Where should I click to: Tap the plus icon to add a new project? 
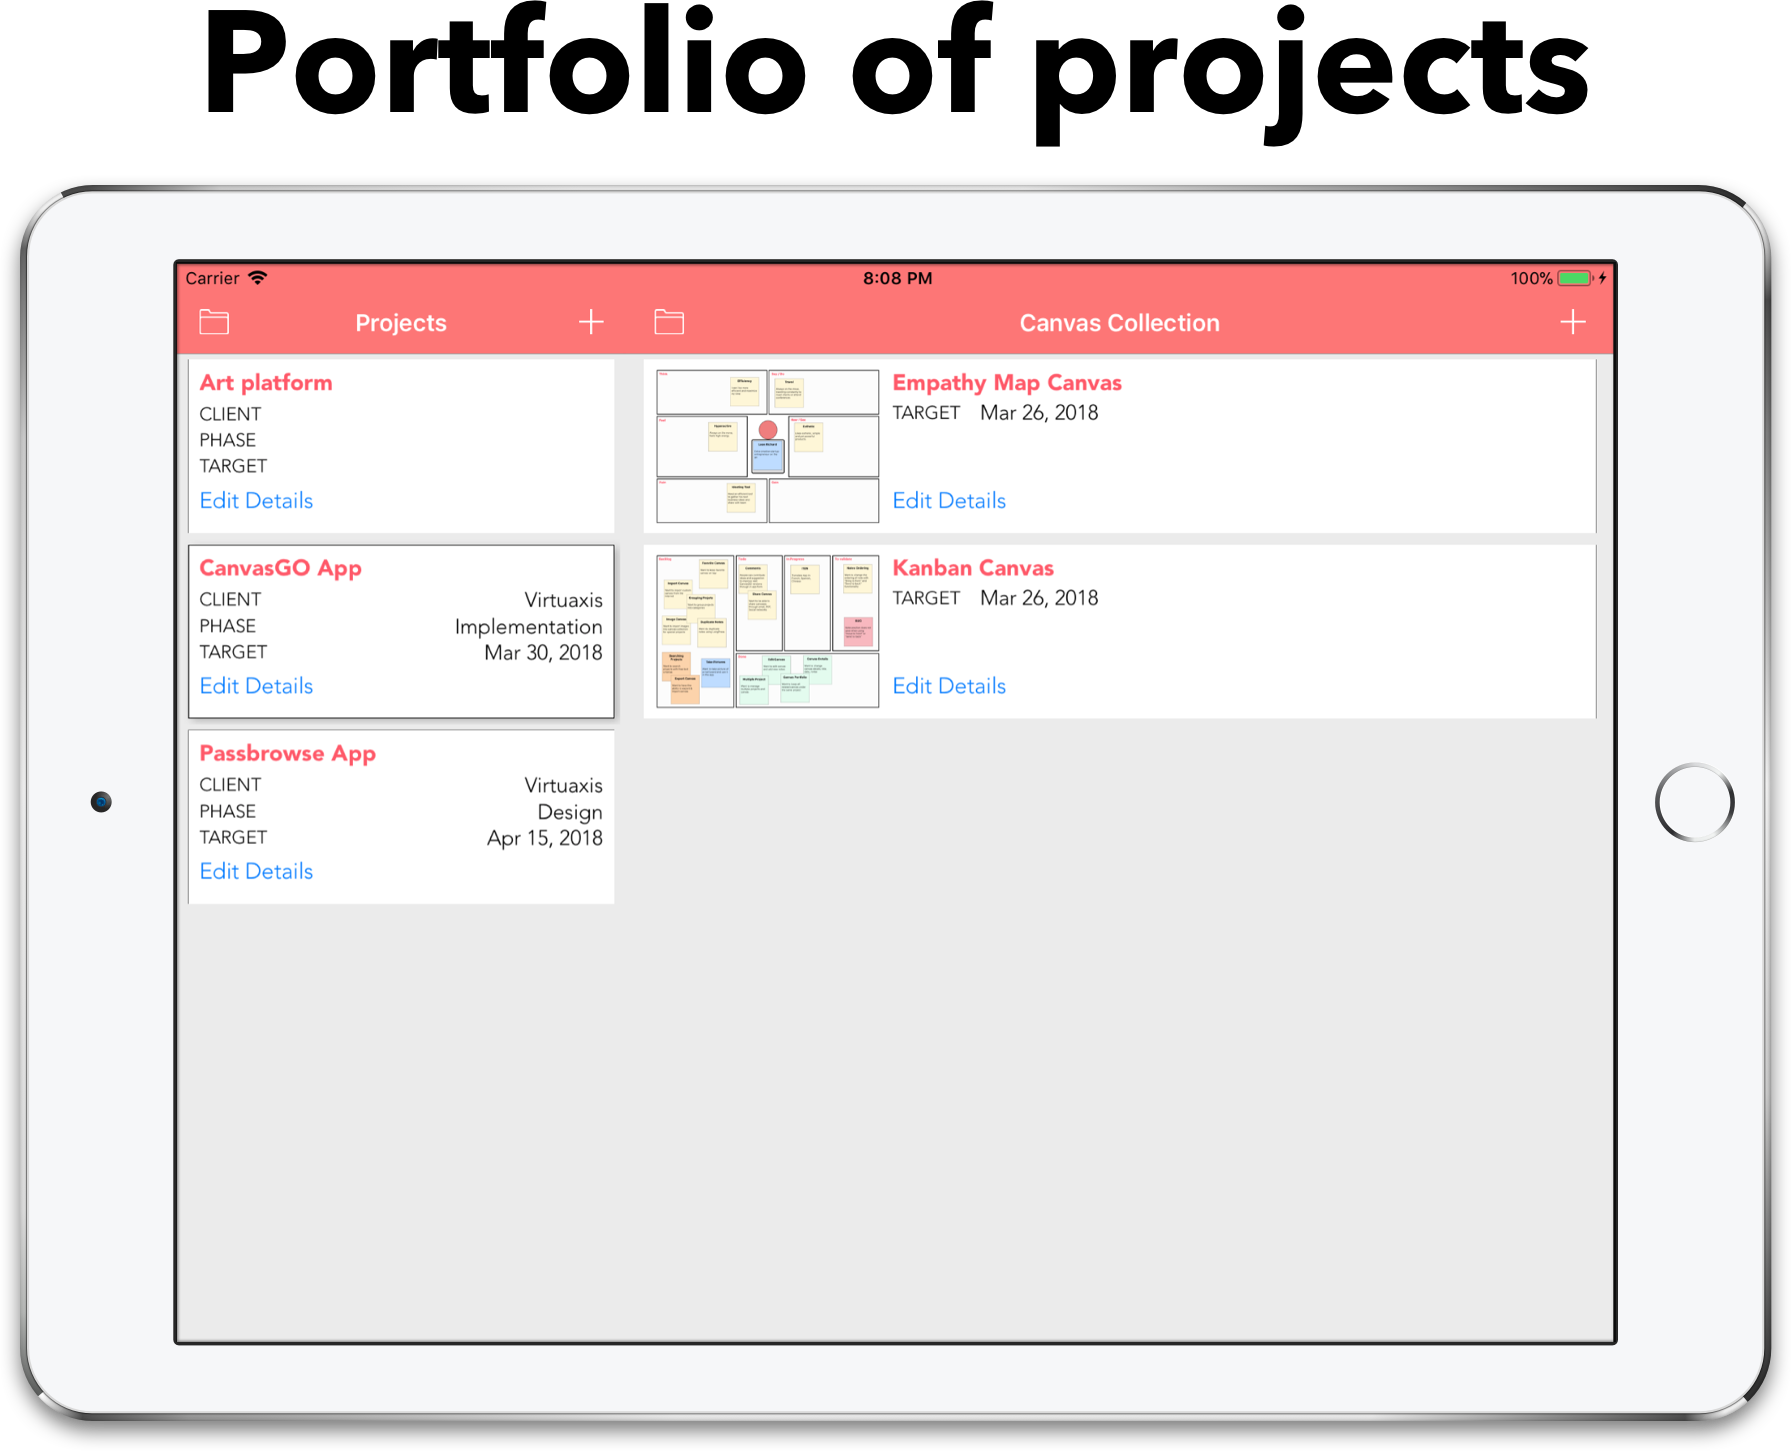click(591, 322)
